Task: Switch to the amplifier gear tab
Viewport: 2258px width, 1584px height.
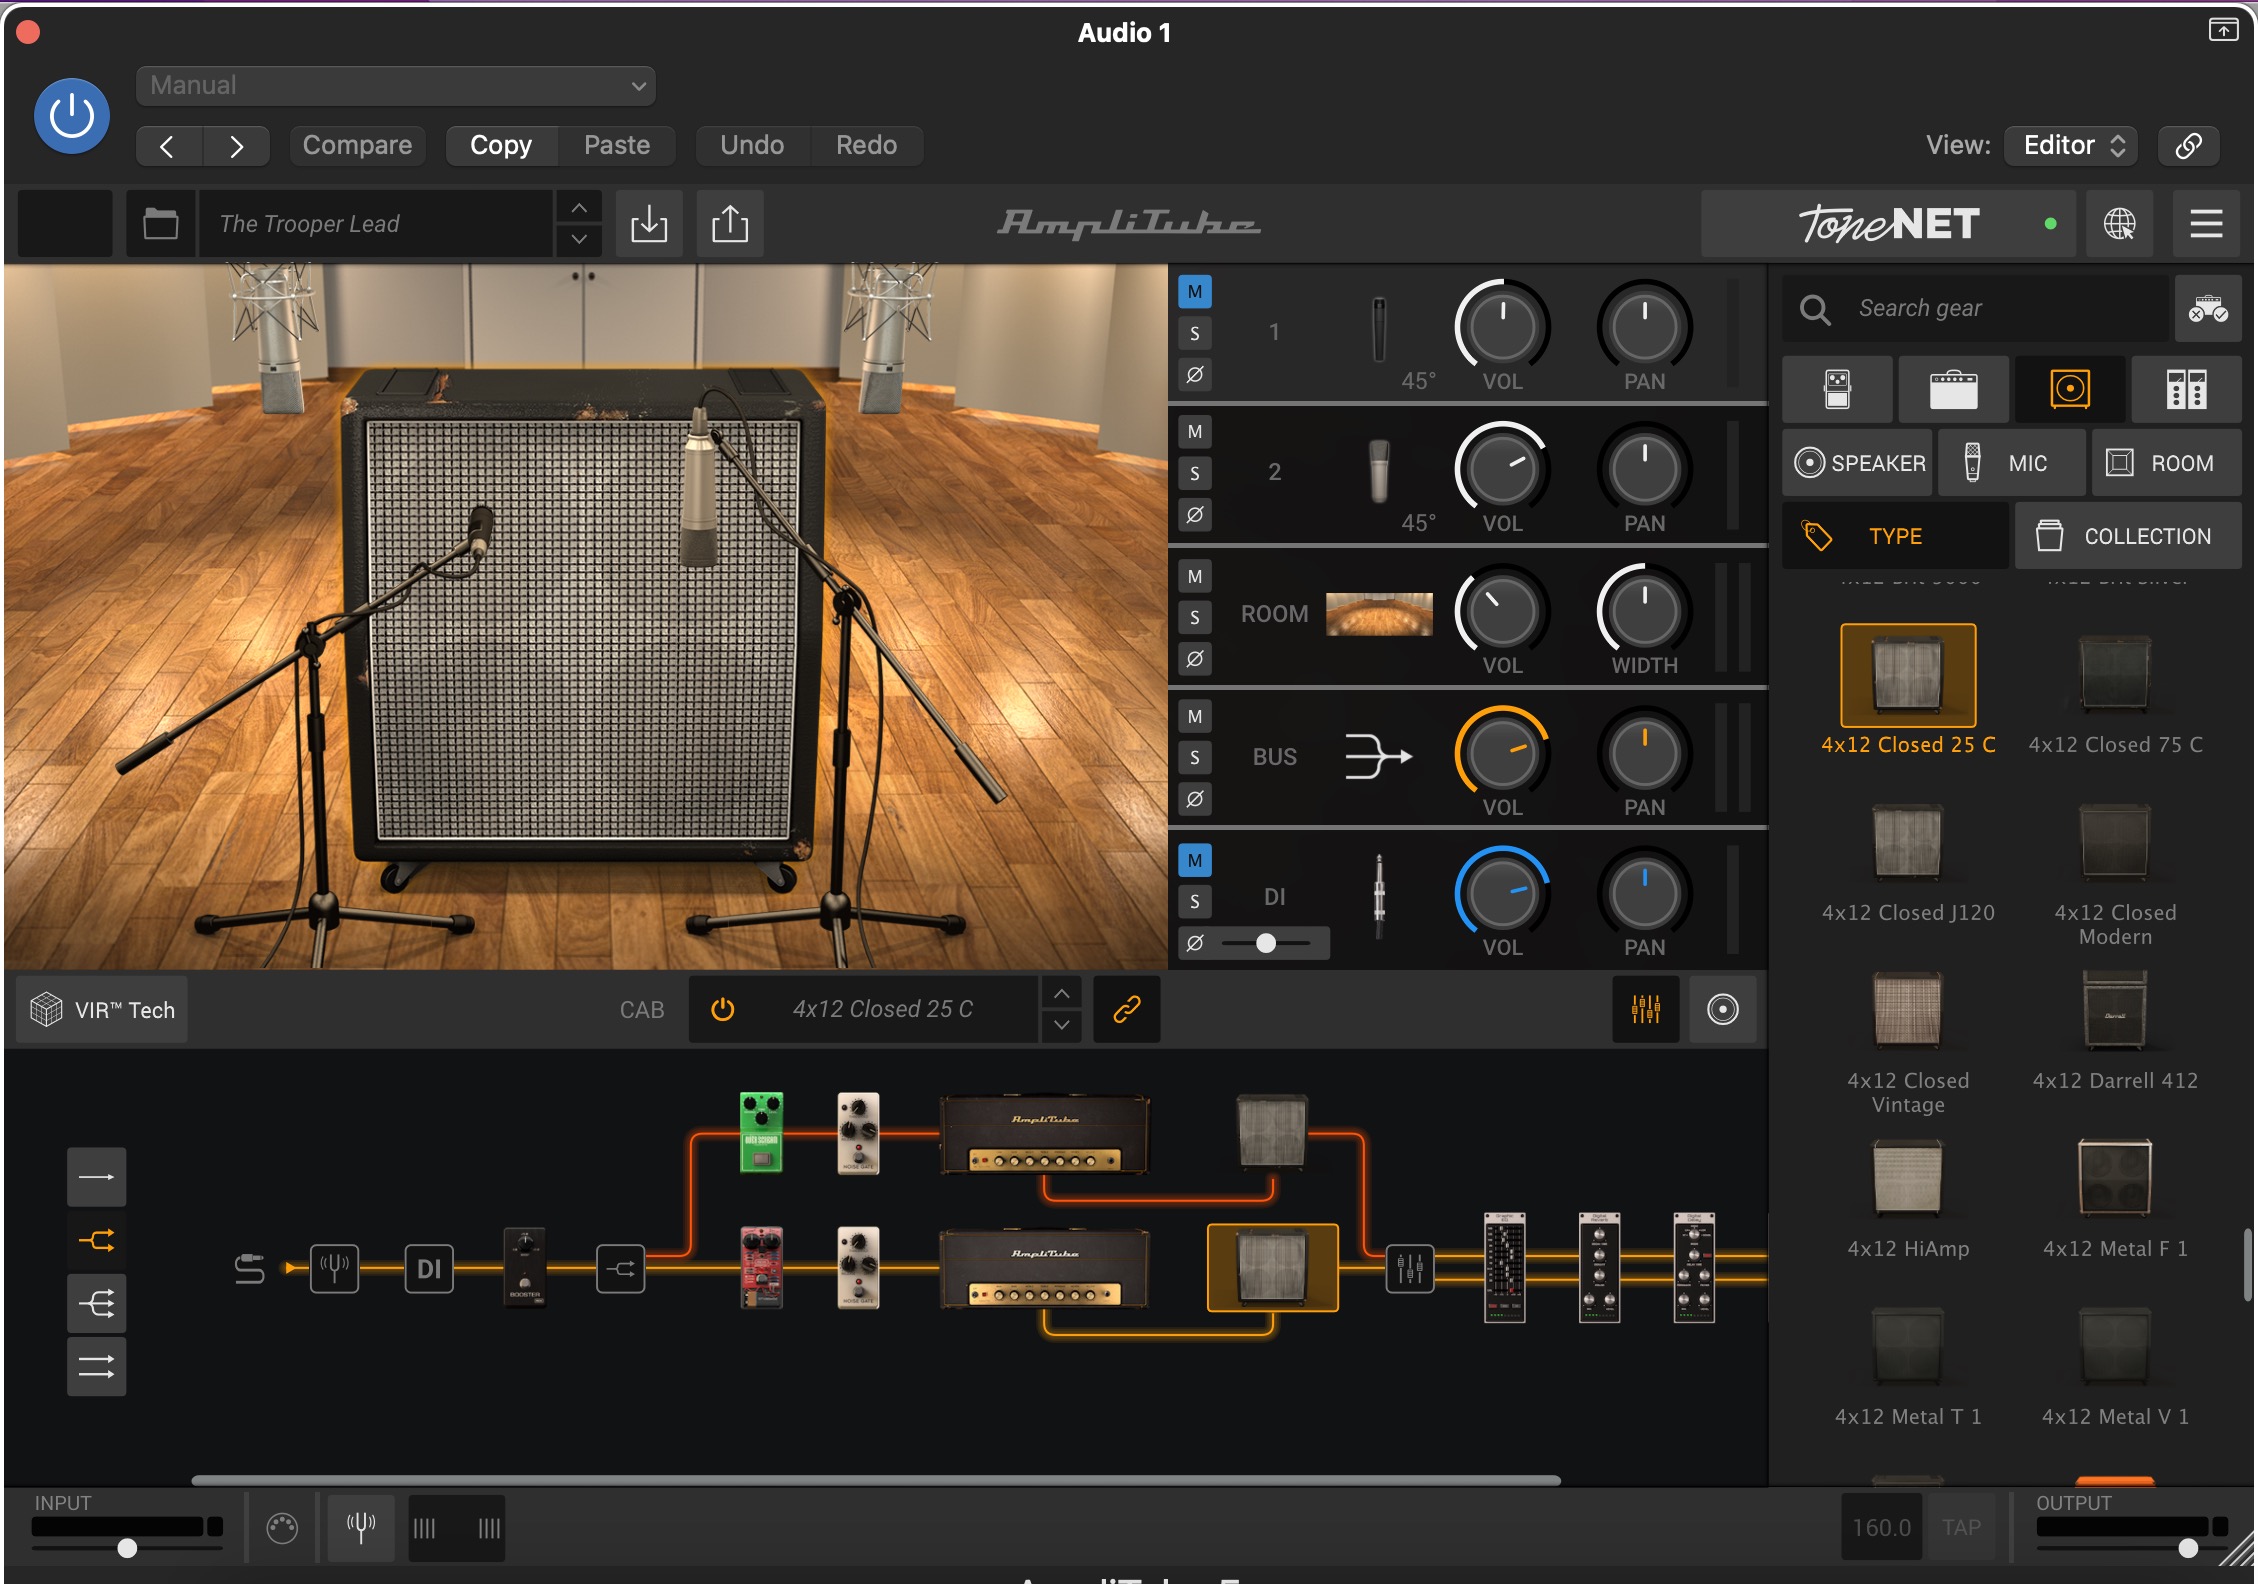Action: click(1953, 389)
